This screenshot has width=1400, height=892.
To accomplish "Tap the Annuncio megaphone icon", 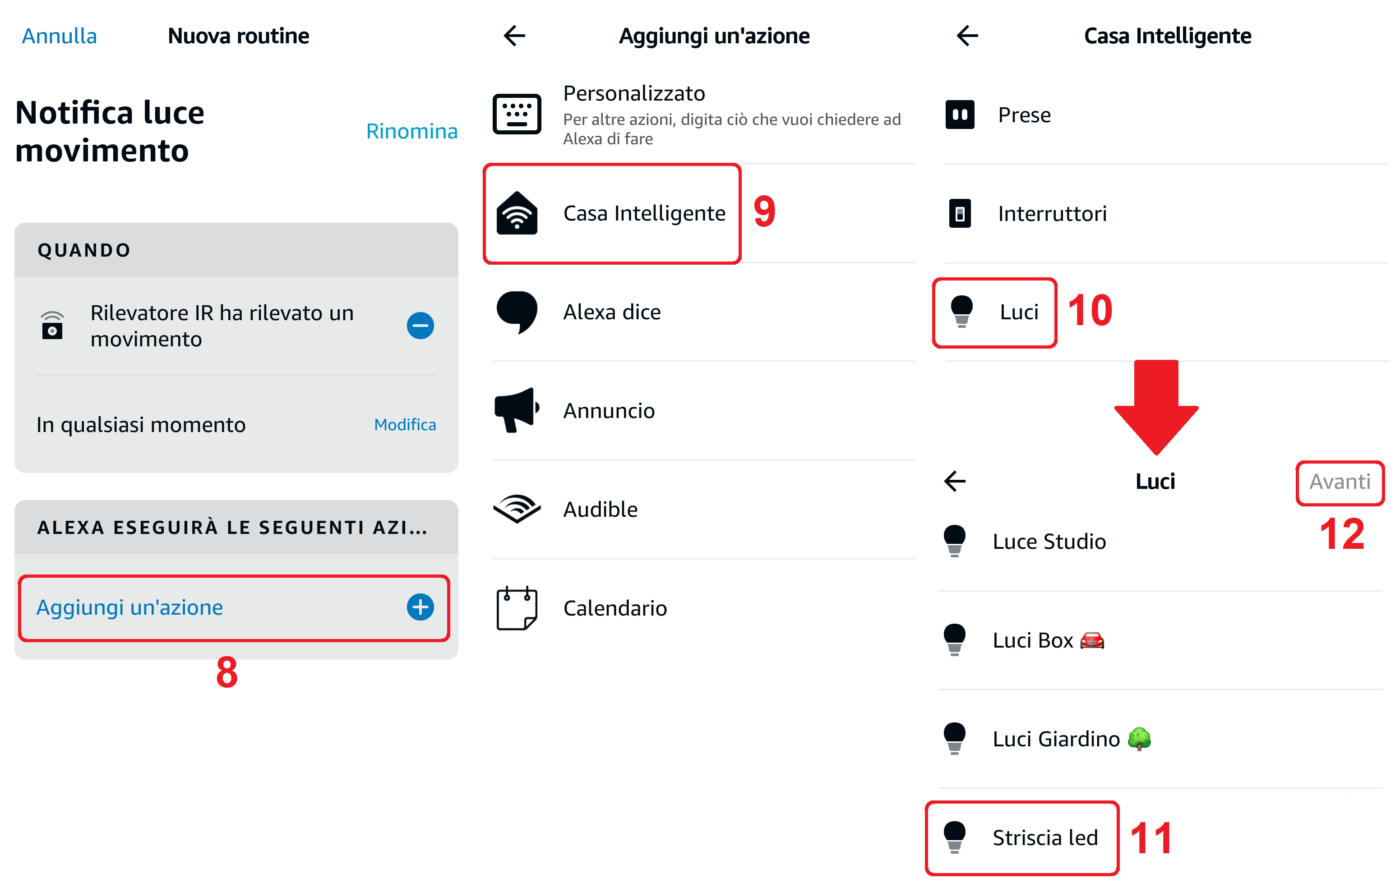I will click(517, 410).
